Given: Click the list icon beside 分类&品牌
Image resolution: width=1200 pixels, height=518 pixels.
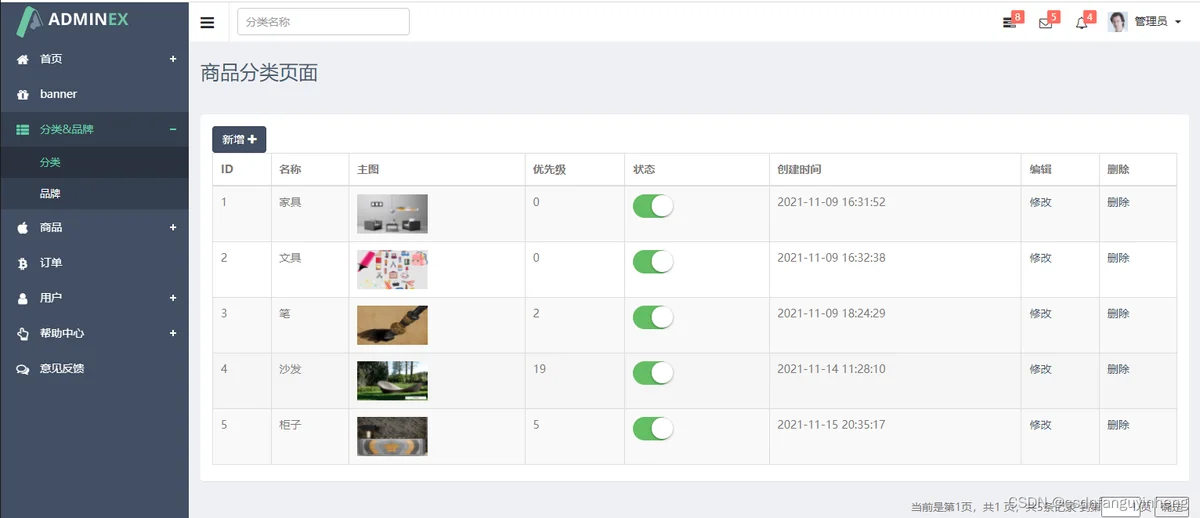Looking at the screenshot, I should [x=23, y=129].
